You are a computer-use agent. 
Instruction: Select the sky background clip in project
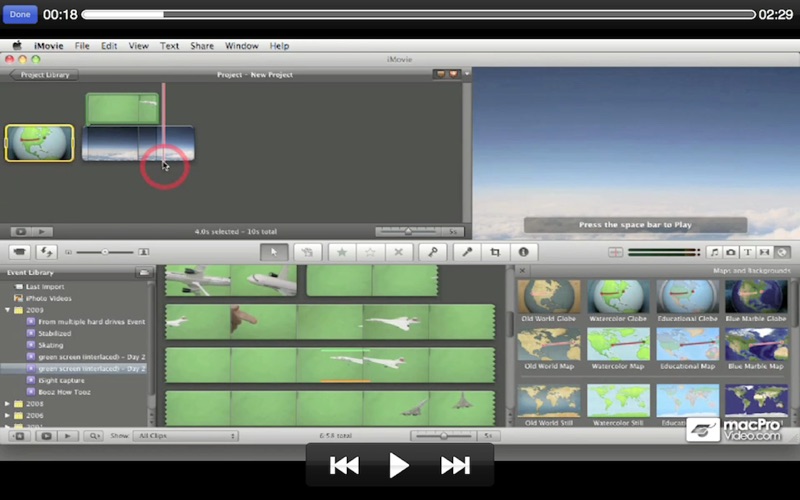[x=138, y=143]
